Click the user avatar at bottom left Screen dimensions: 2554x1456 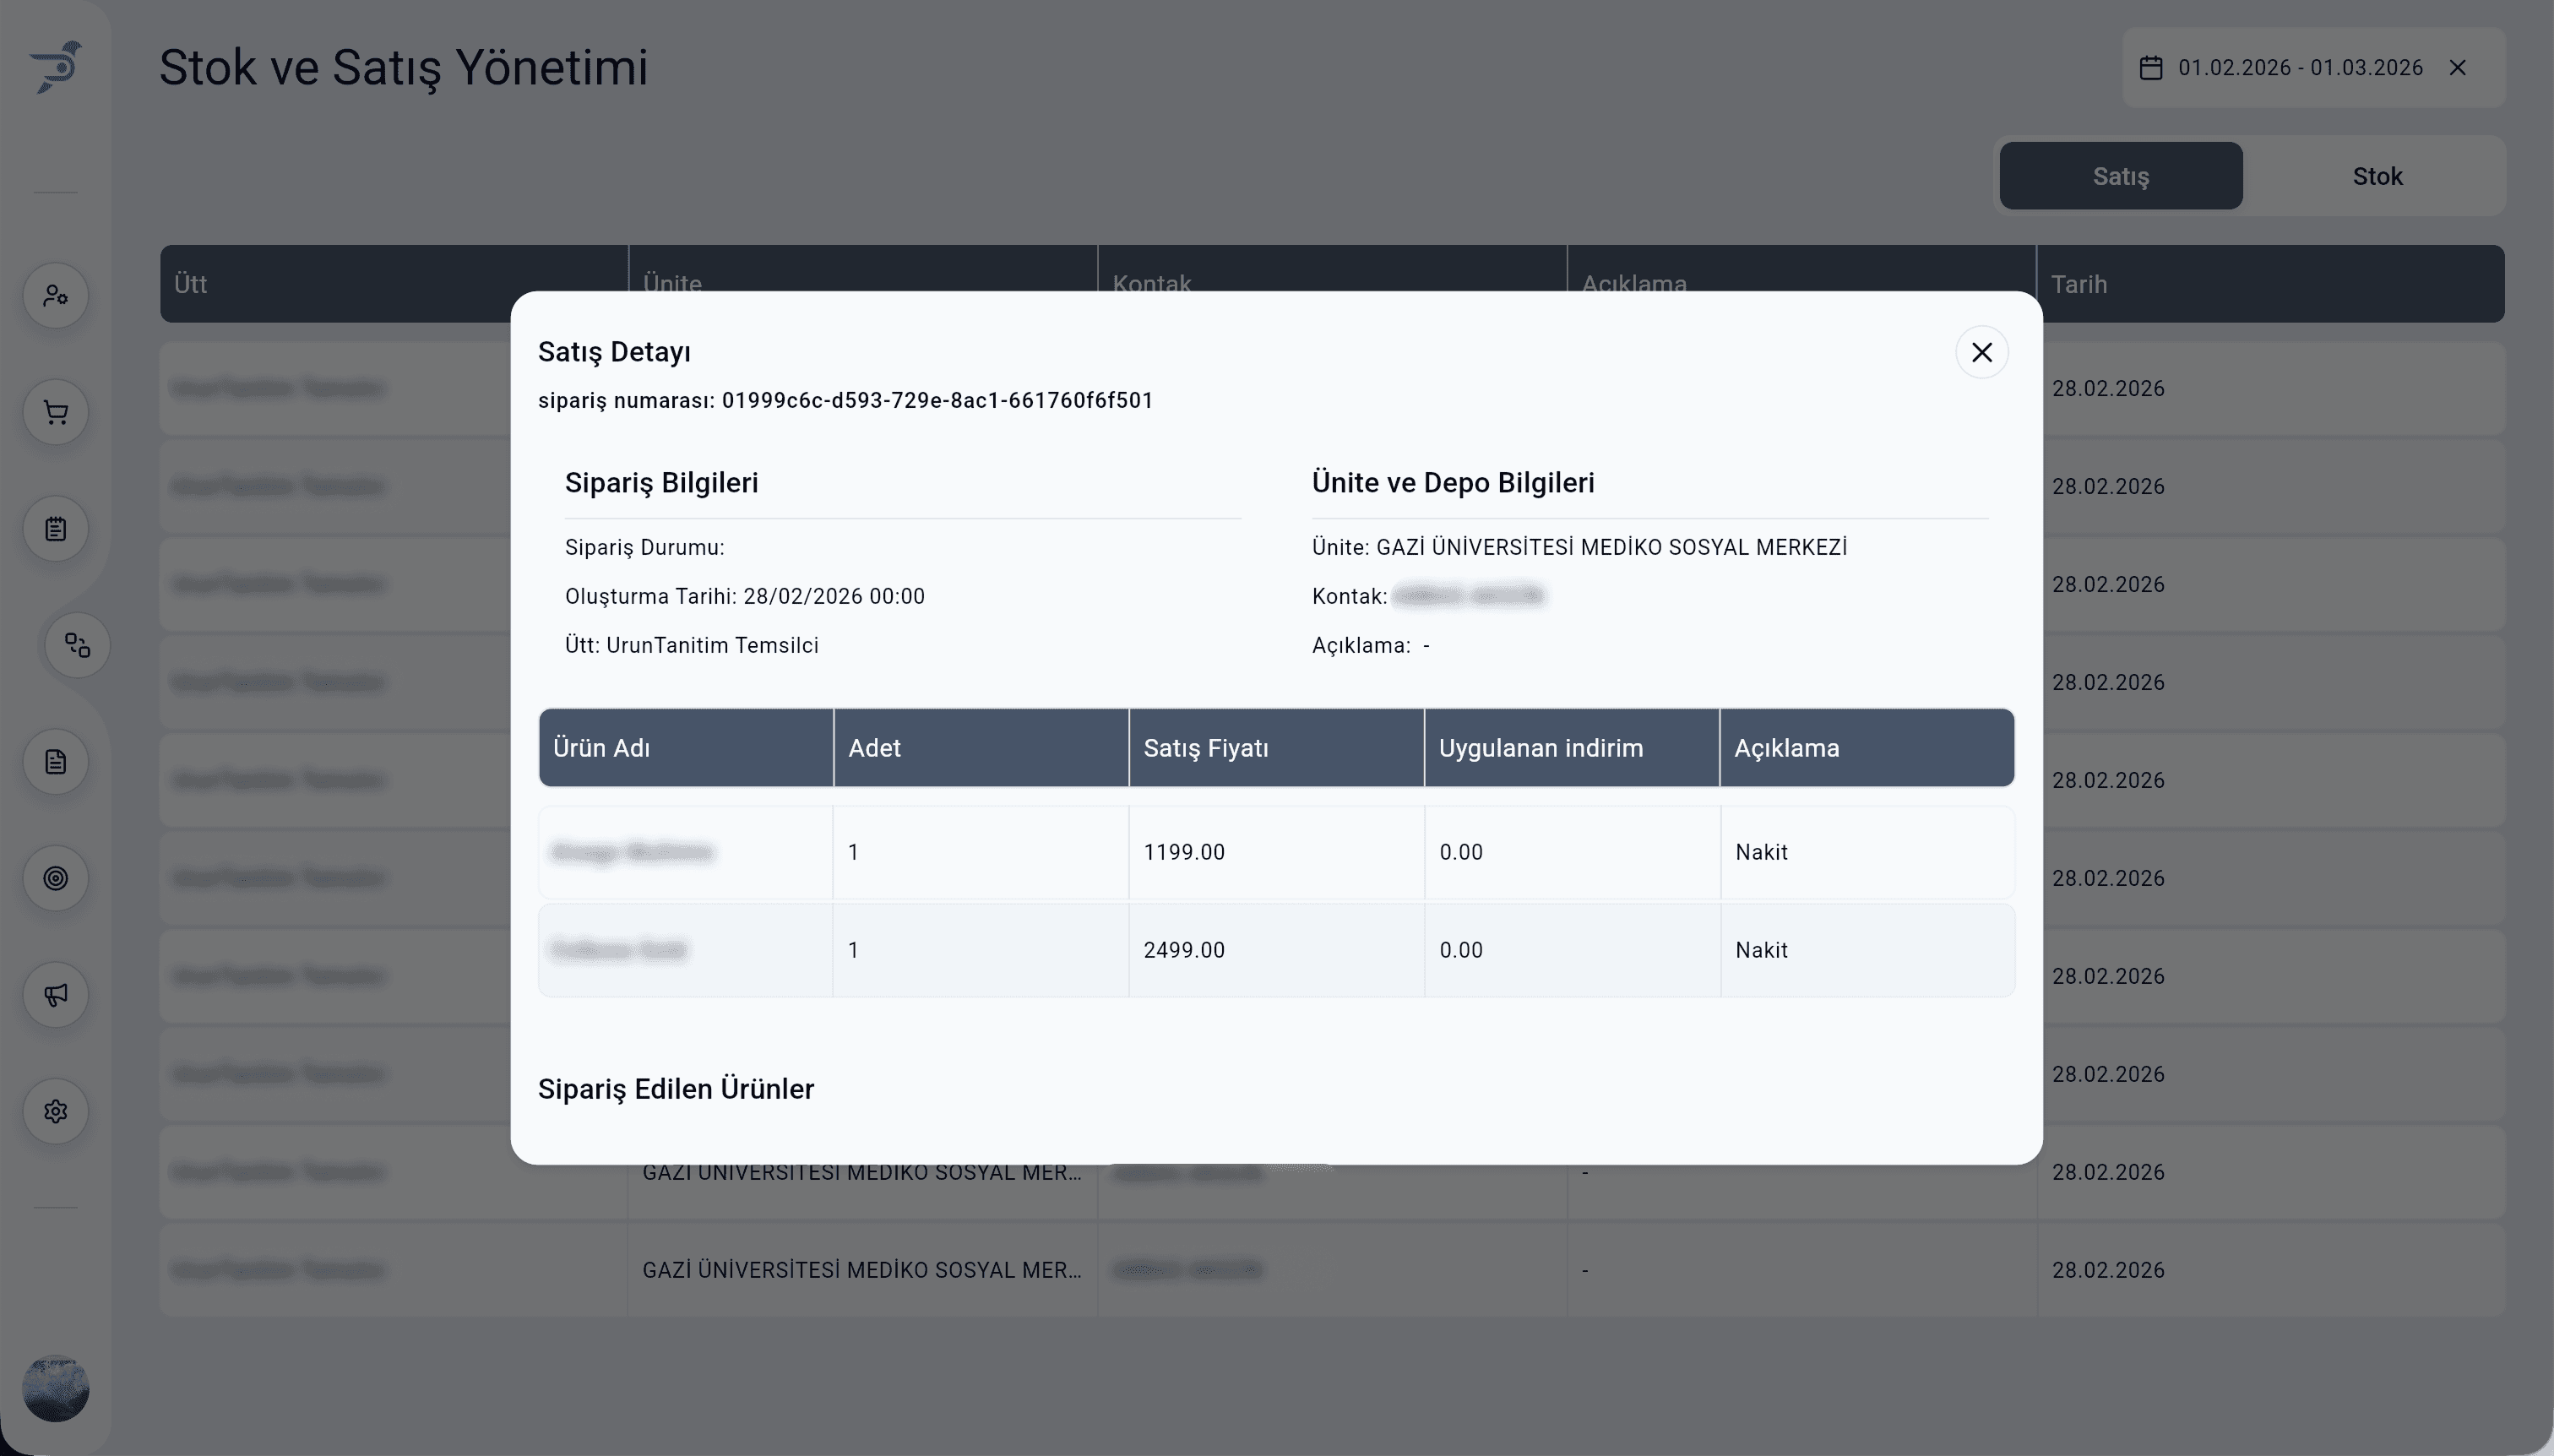pyautogui.click(x=56, y=1388)
